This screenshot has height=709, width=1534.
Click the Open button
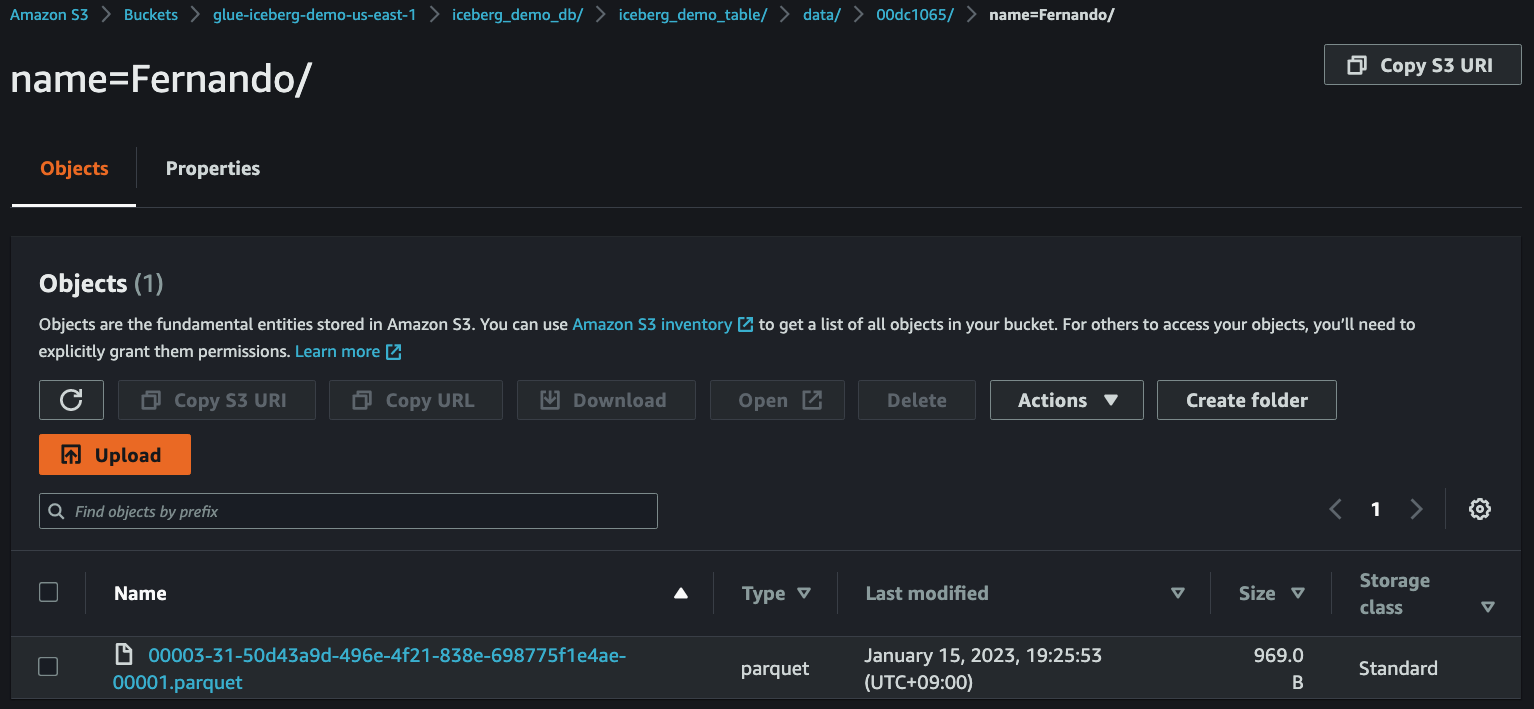pos(777,400)
